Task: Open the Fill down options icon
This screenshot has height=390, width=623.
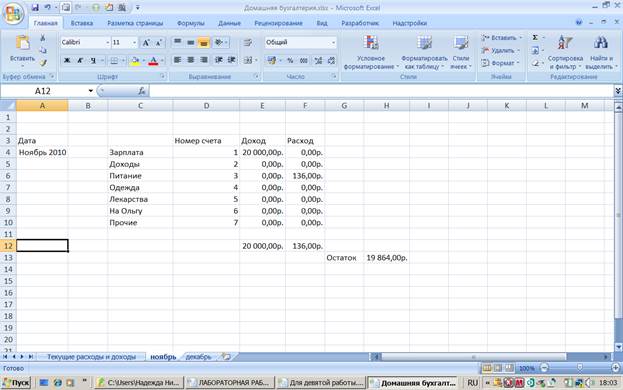Action: [535, 50]
